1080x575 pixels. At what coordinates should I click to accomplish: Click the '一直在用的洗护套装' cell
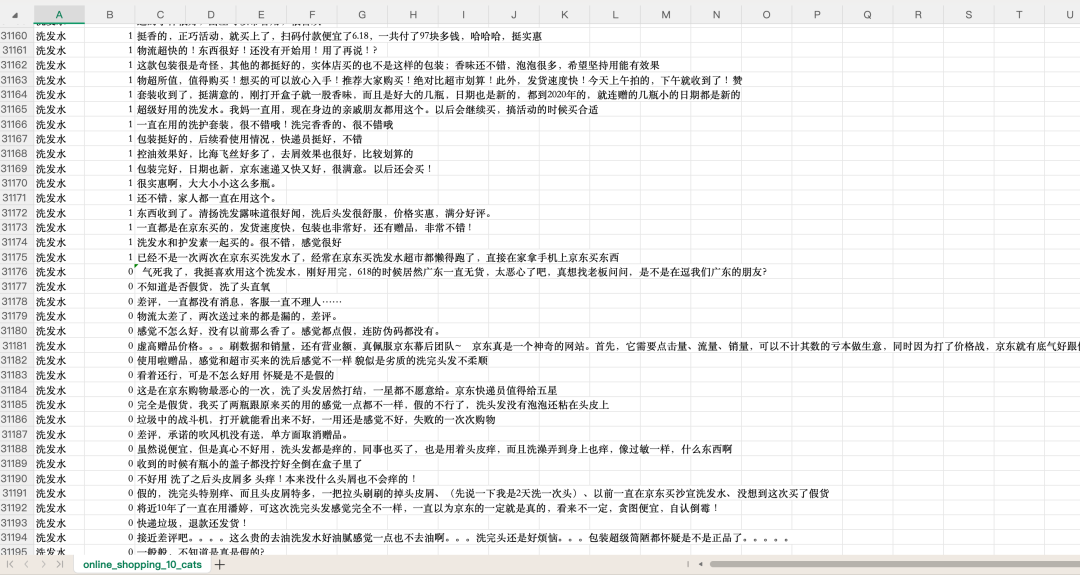(x=265, y=125)
